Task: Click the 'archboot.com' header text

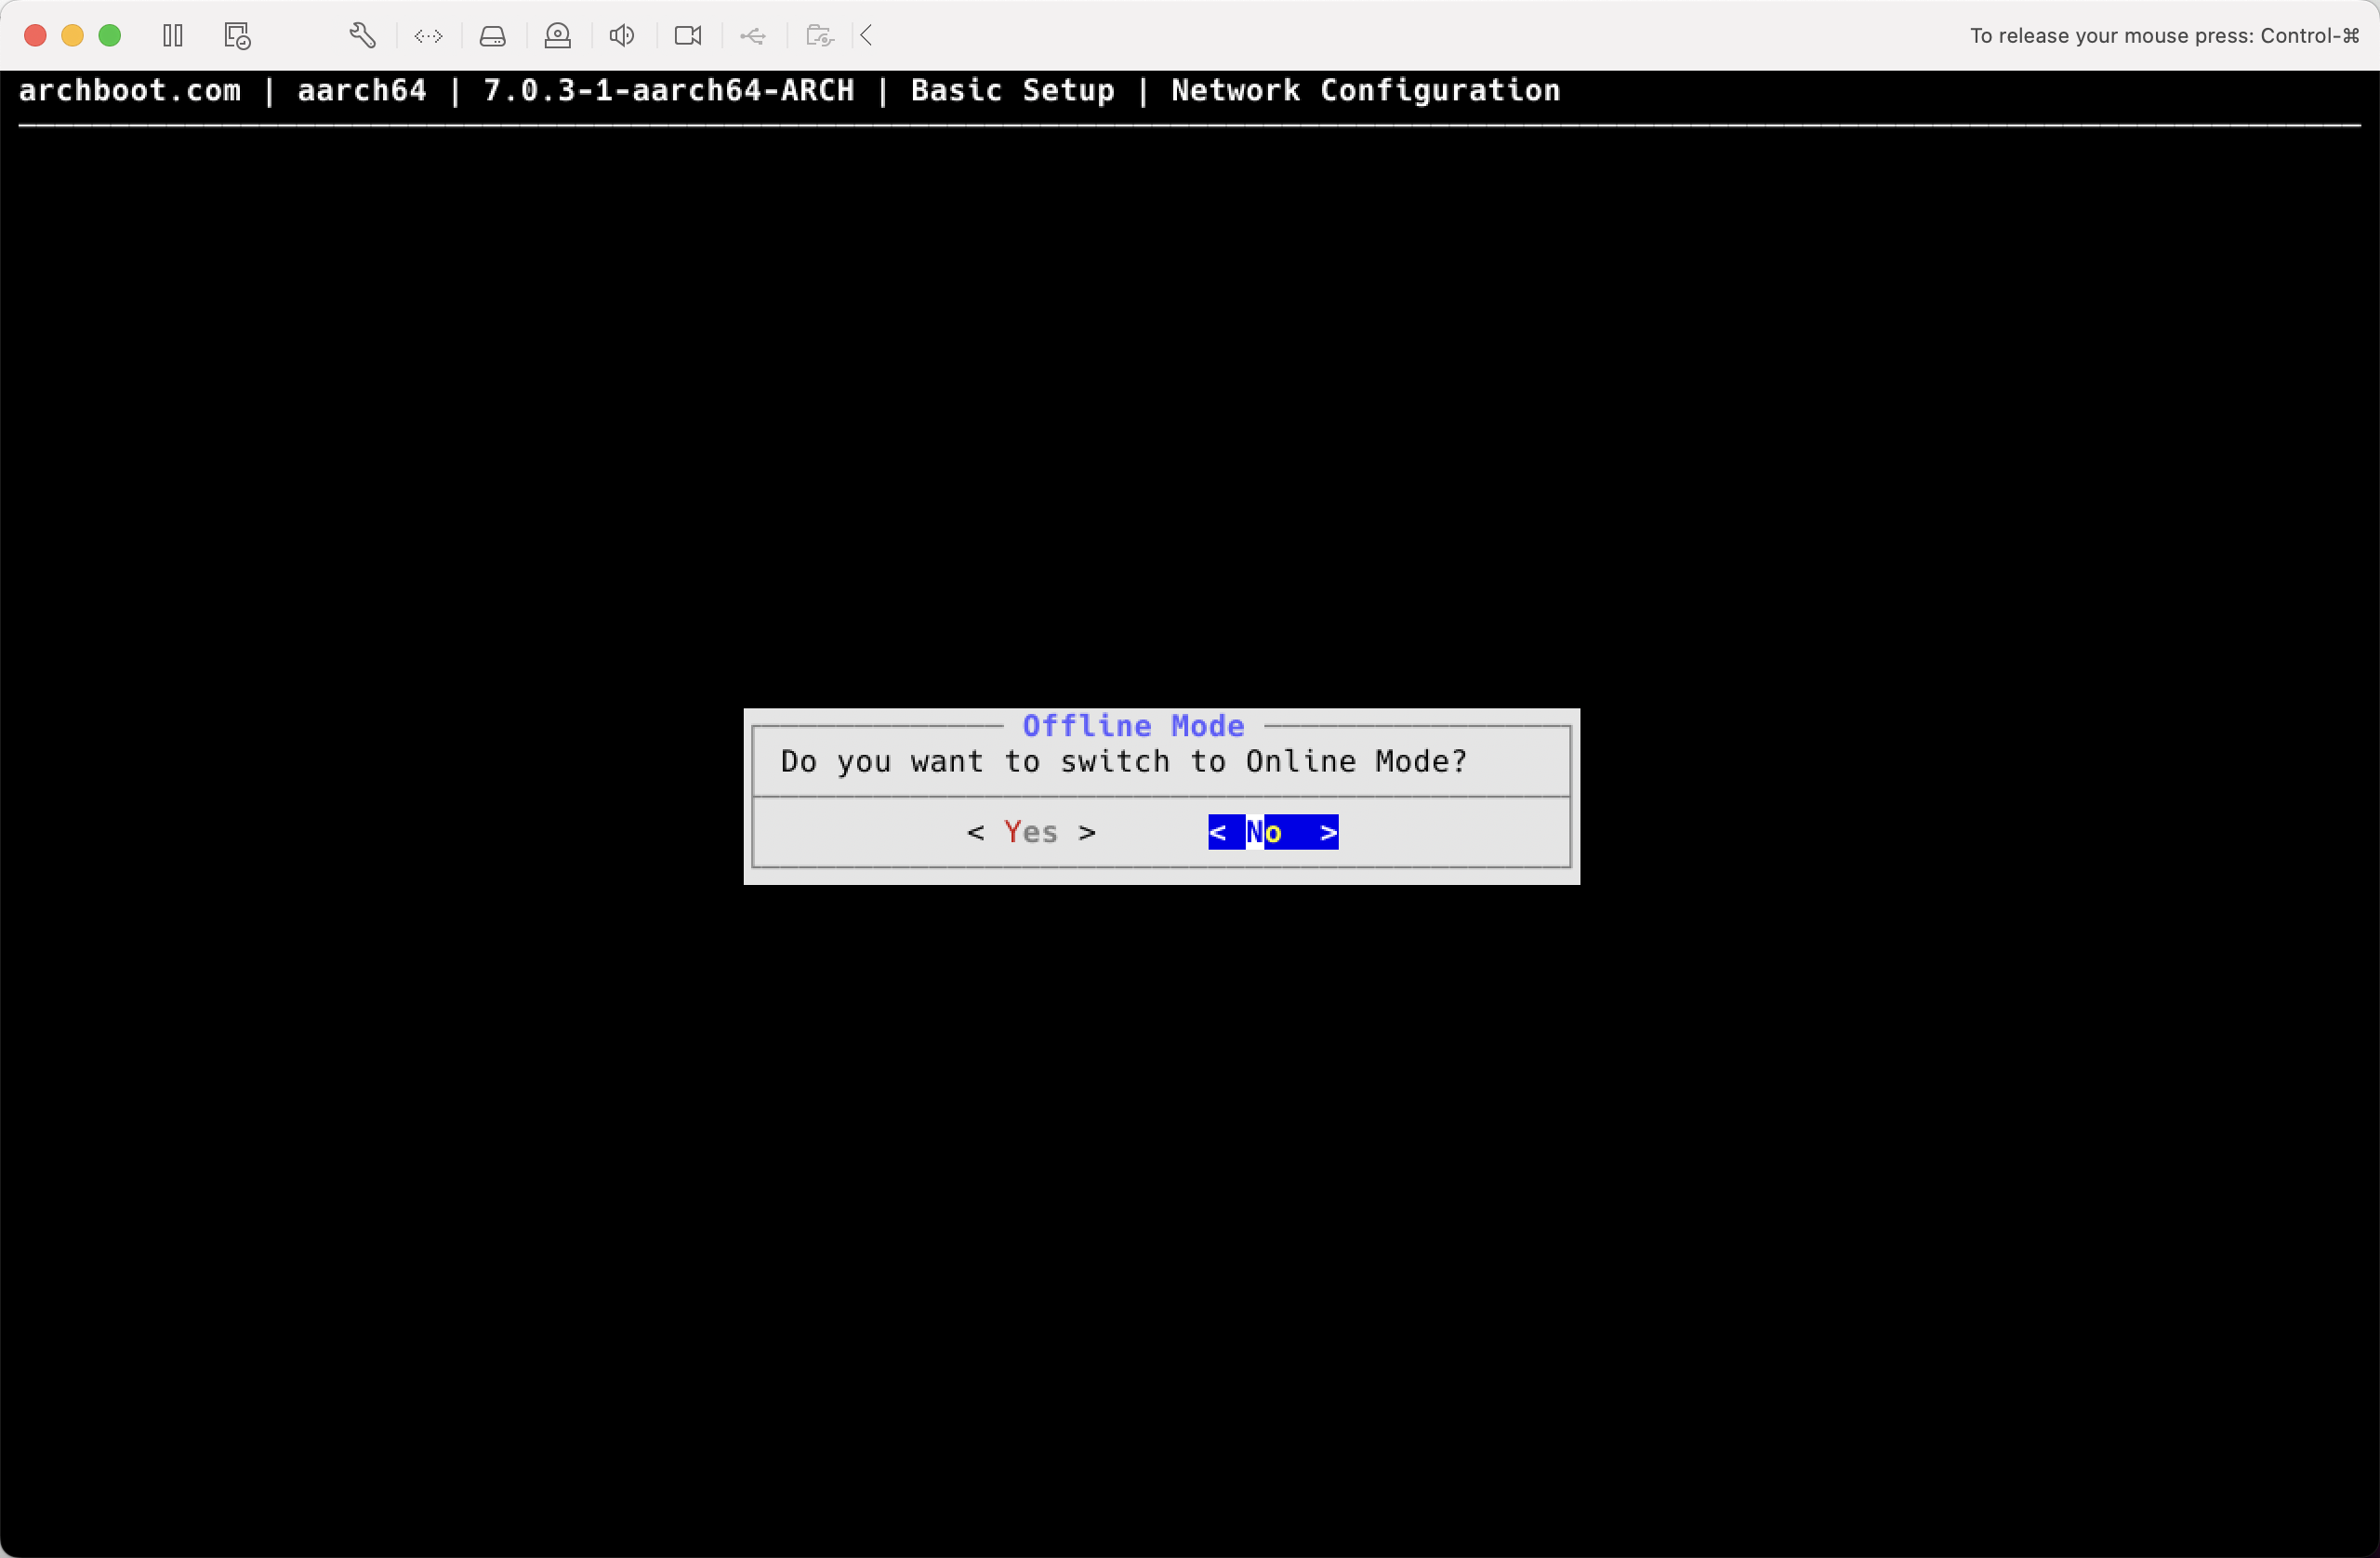Action: [130, 90]
